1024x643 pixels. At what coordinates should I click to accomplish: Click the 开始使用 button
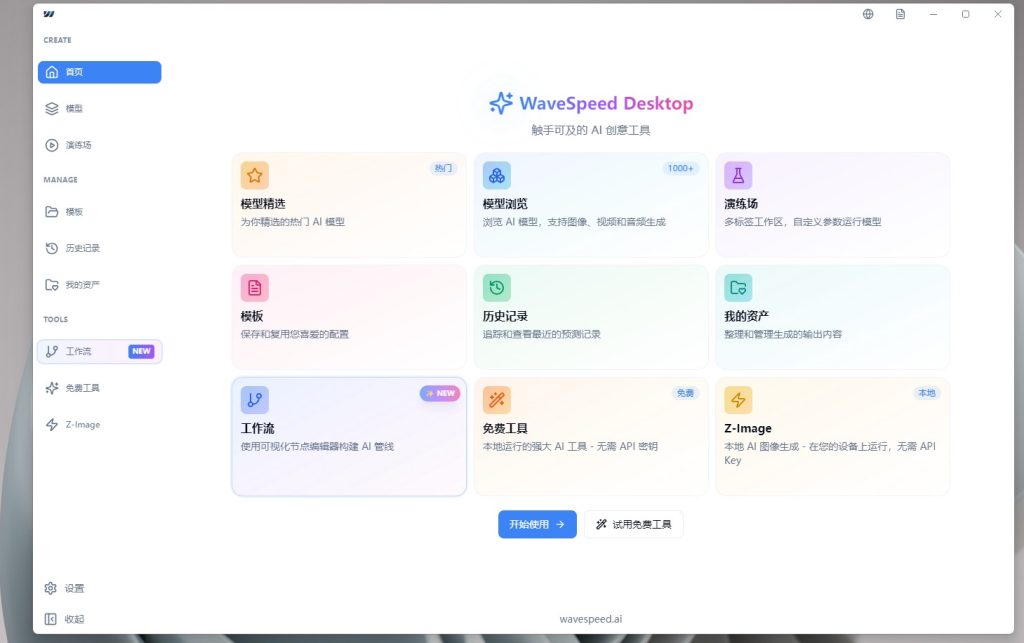537,524
